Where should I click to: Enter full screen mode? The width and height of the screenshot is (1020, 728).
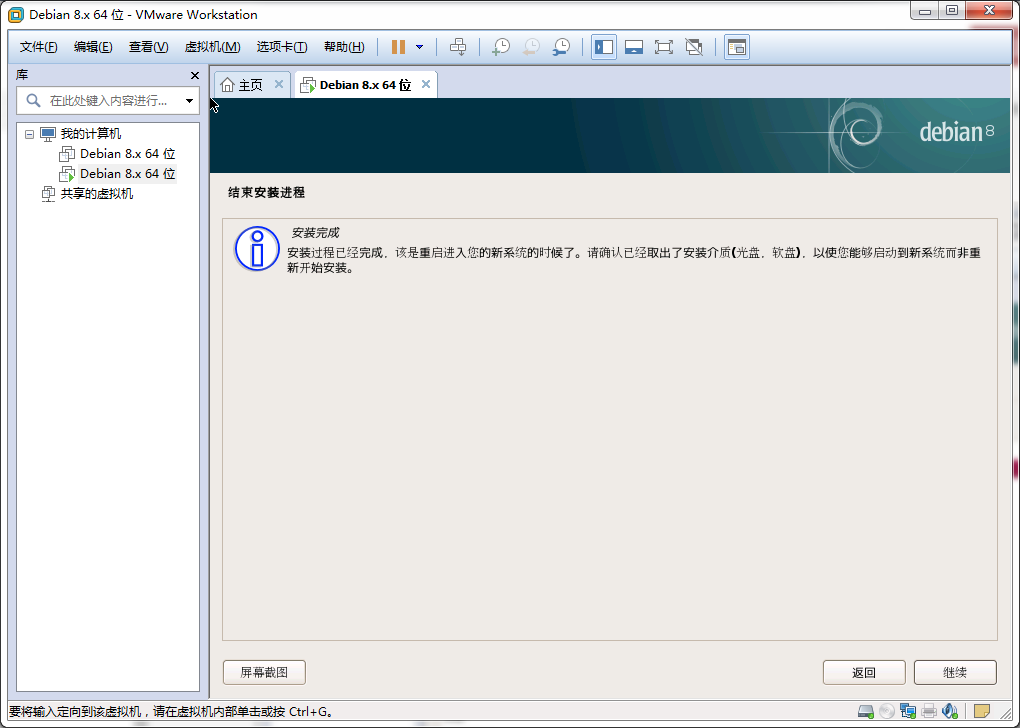tap(664, 47)
